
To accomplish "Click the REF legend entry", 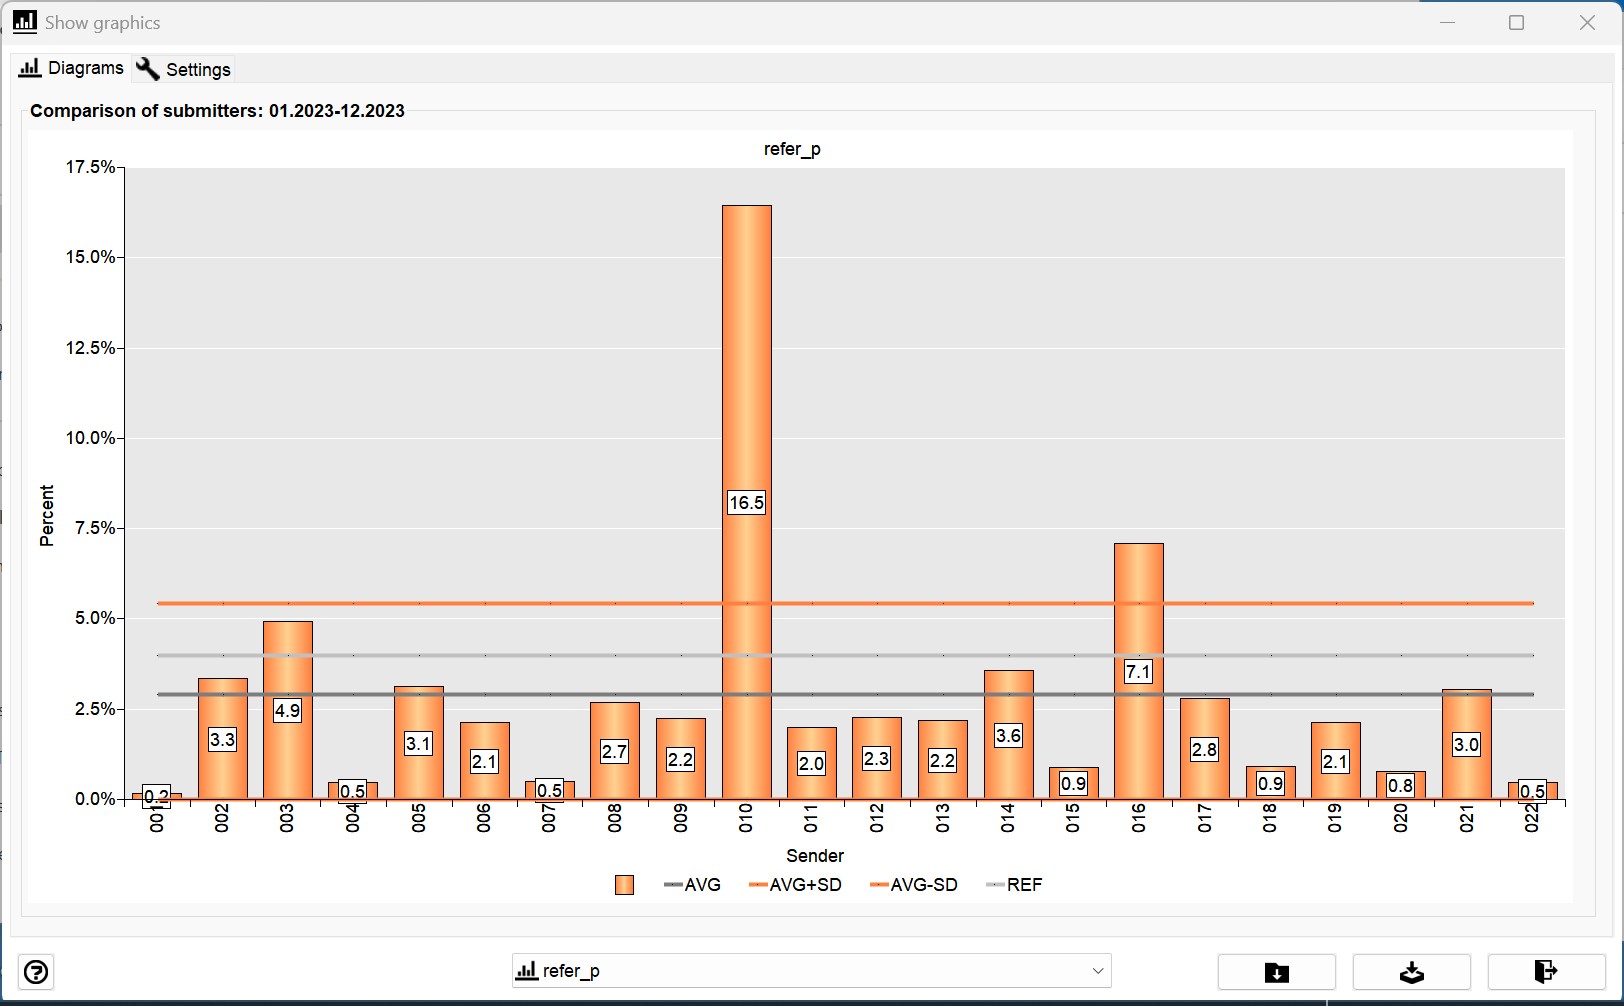I will (1014, 885).
